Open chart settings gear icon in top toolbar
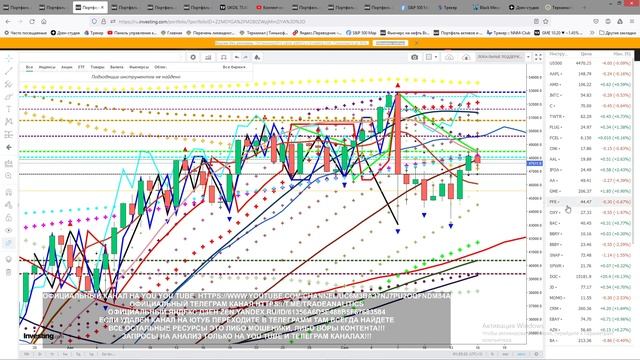The width and height of the screenshot is (640, 360). tap(193, 58)
